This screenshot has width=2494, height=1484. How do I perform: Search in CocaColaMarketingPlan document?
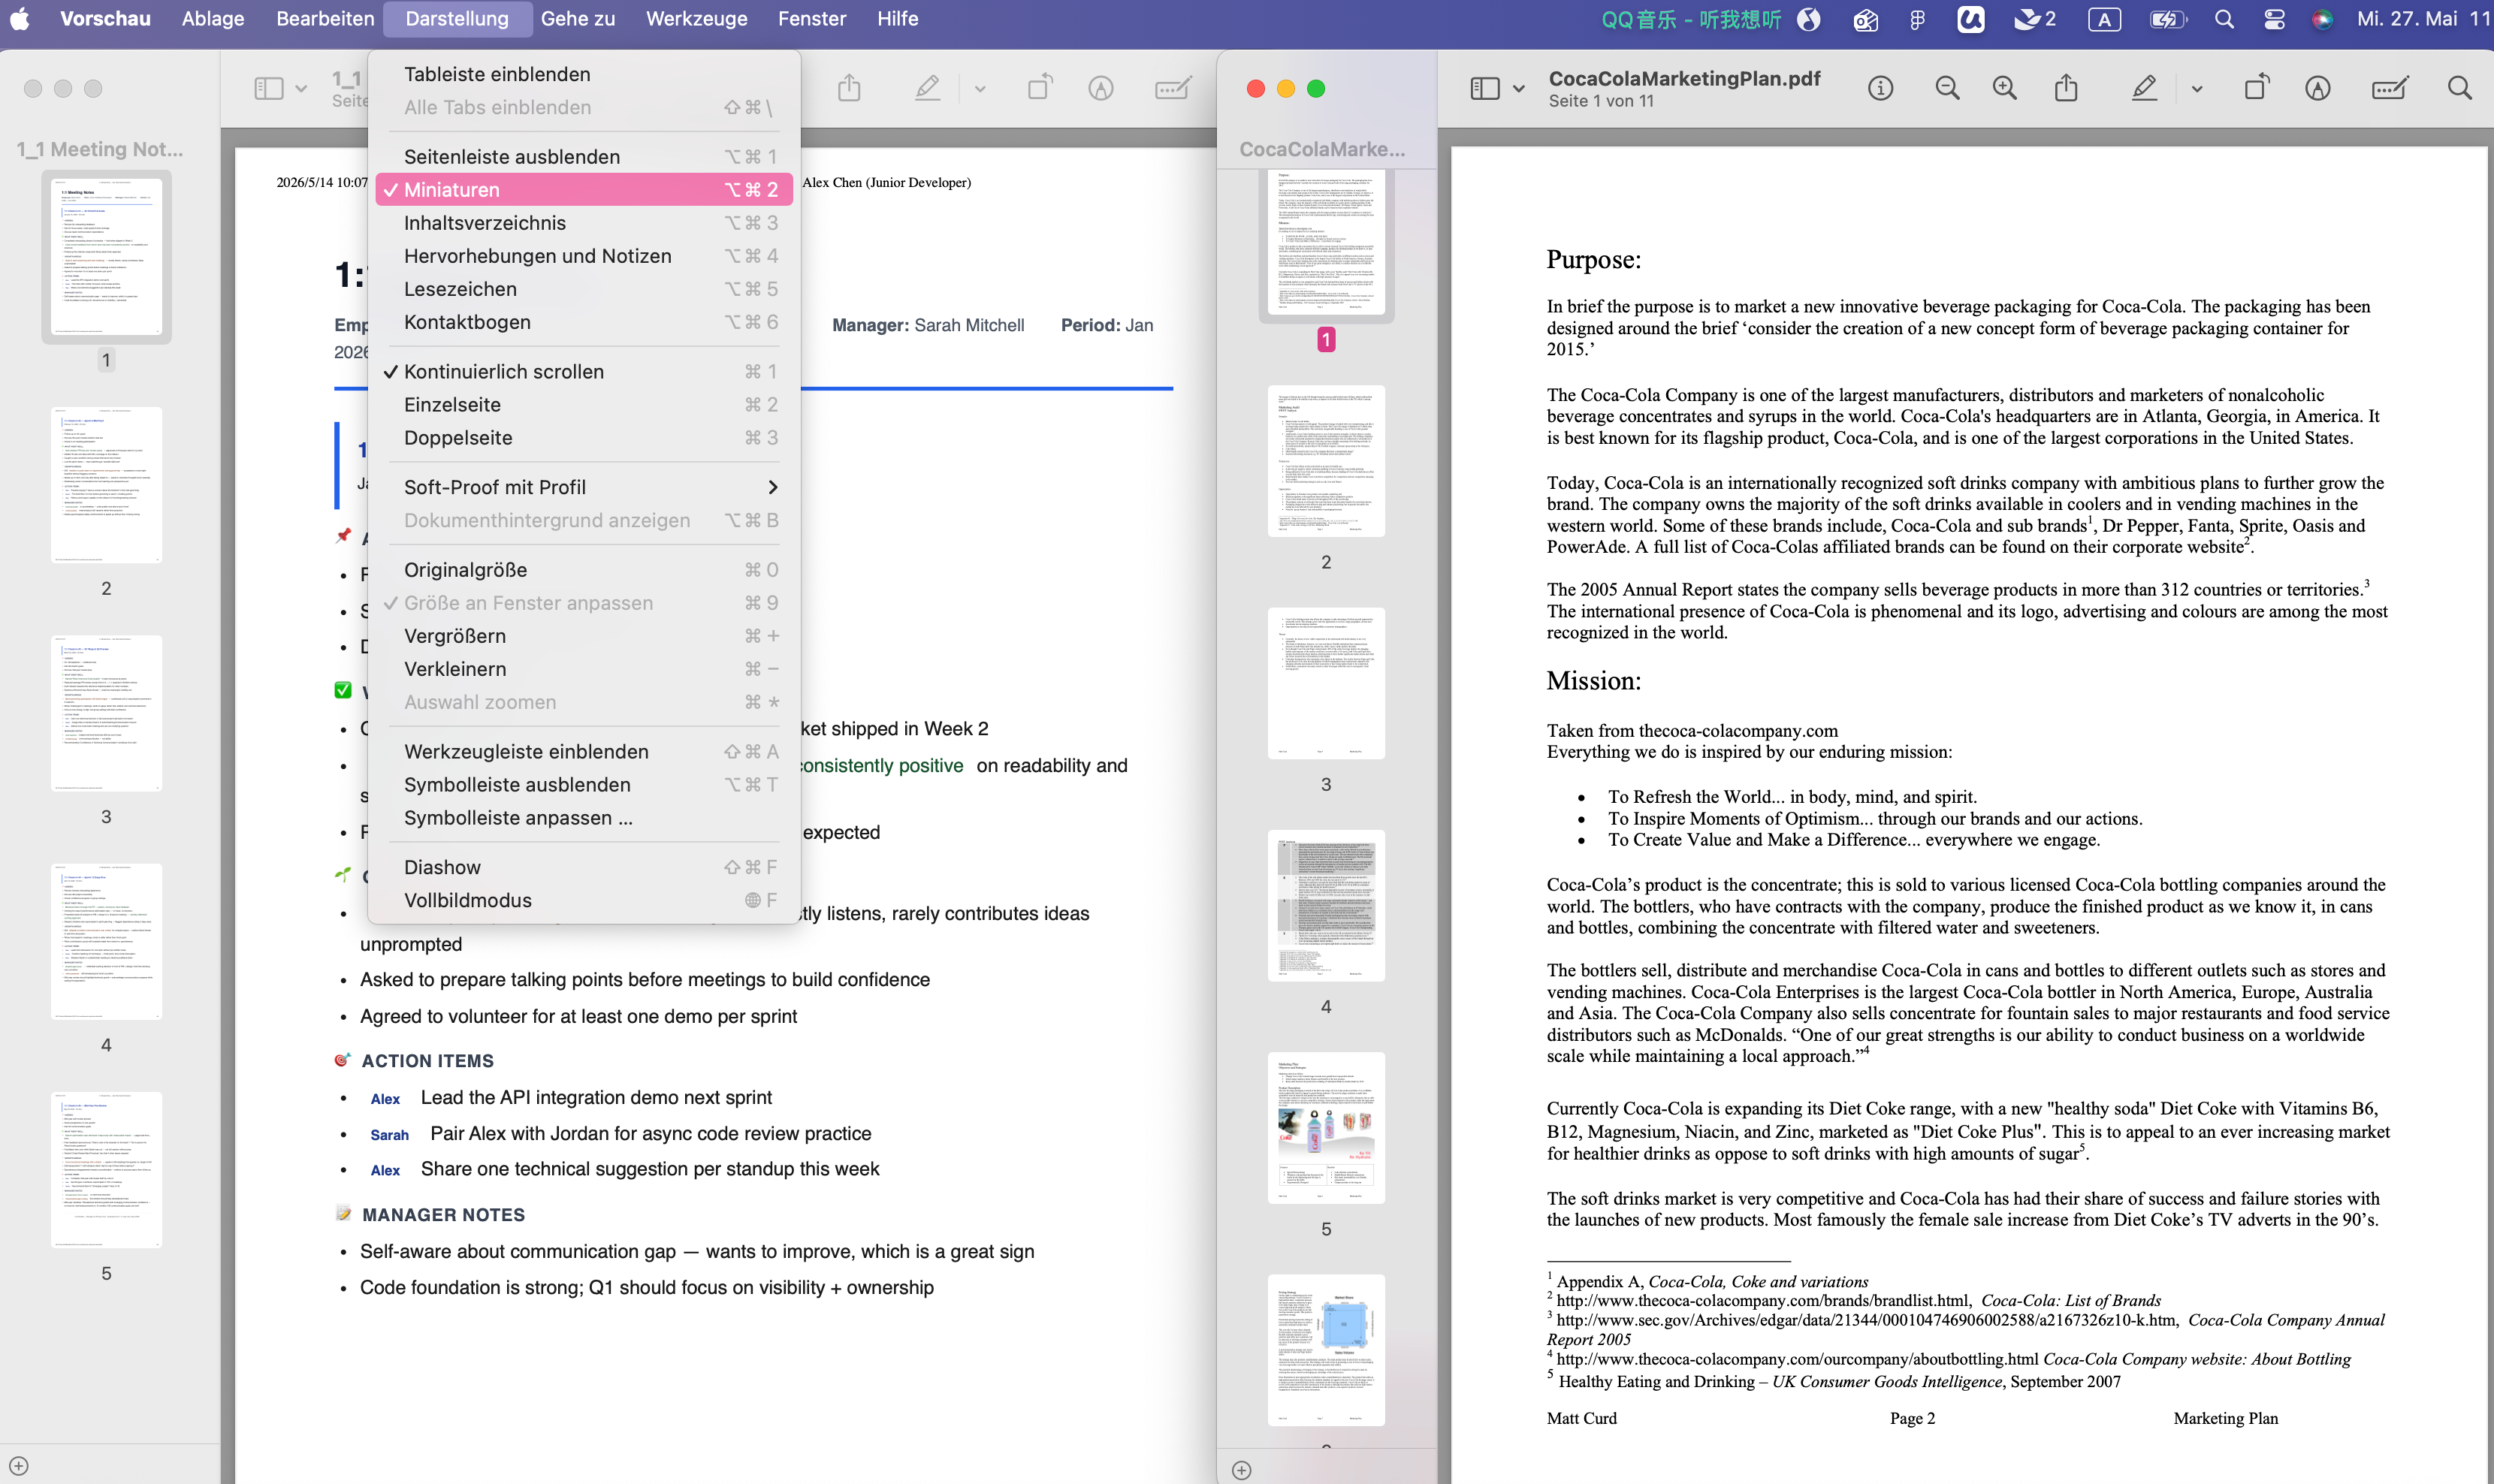click(x=2460, y=89)
